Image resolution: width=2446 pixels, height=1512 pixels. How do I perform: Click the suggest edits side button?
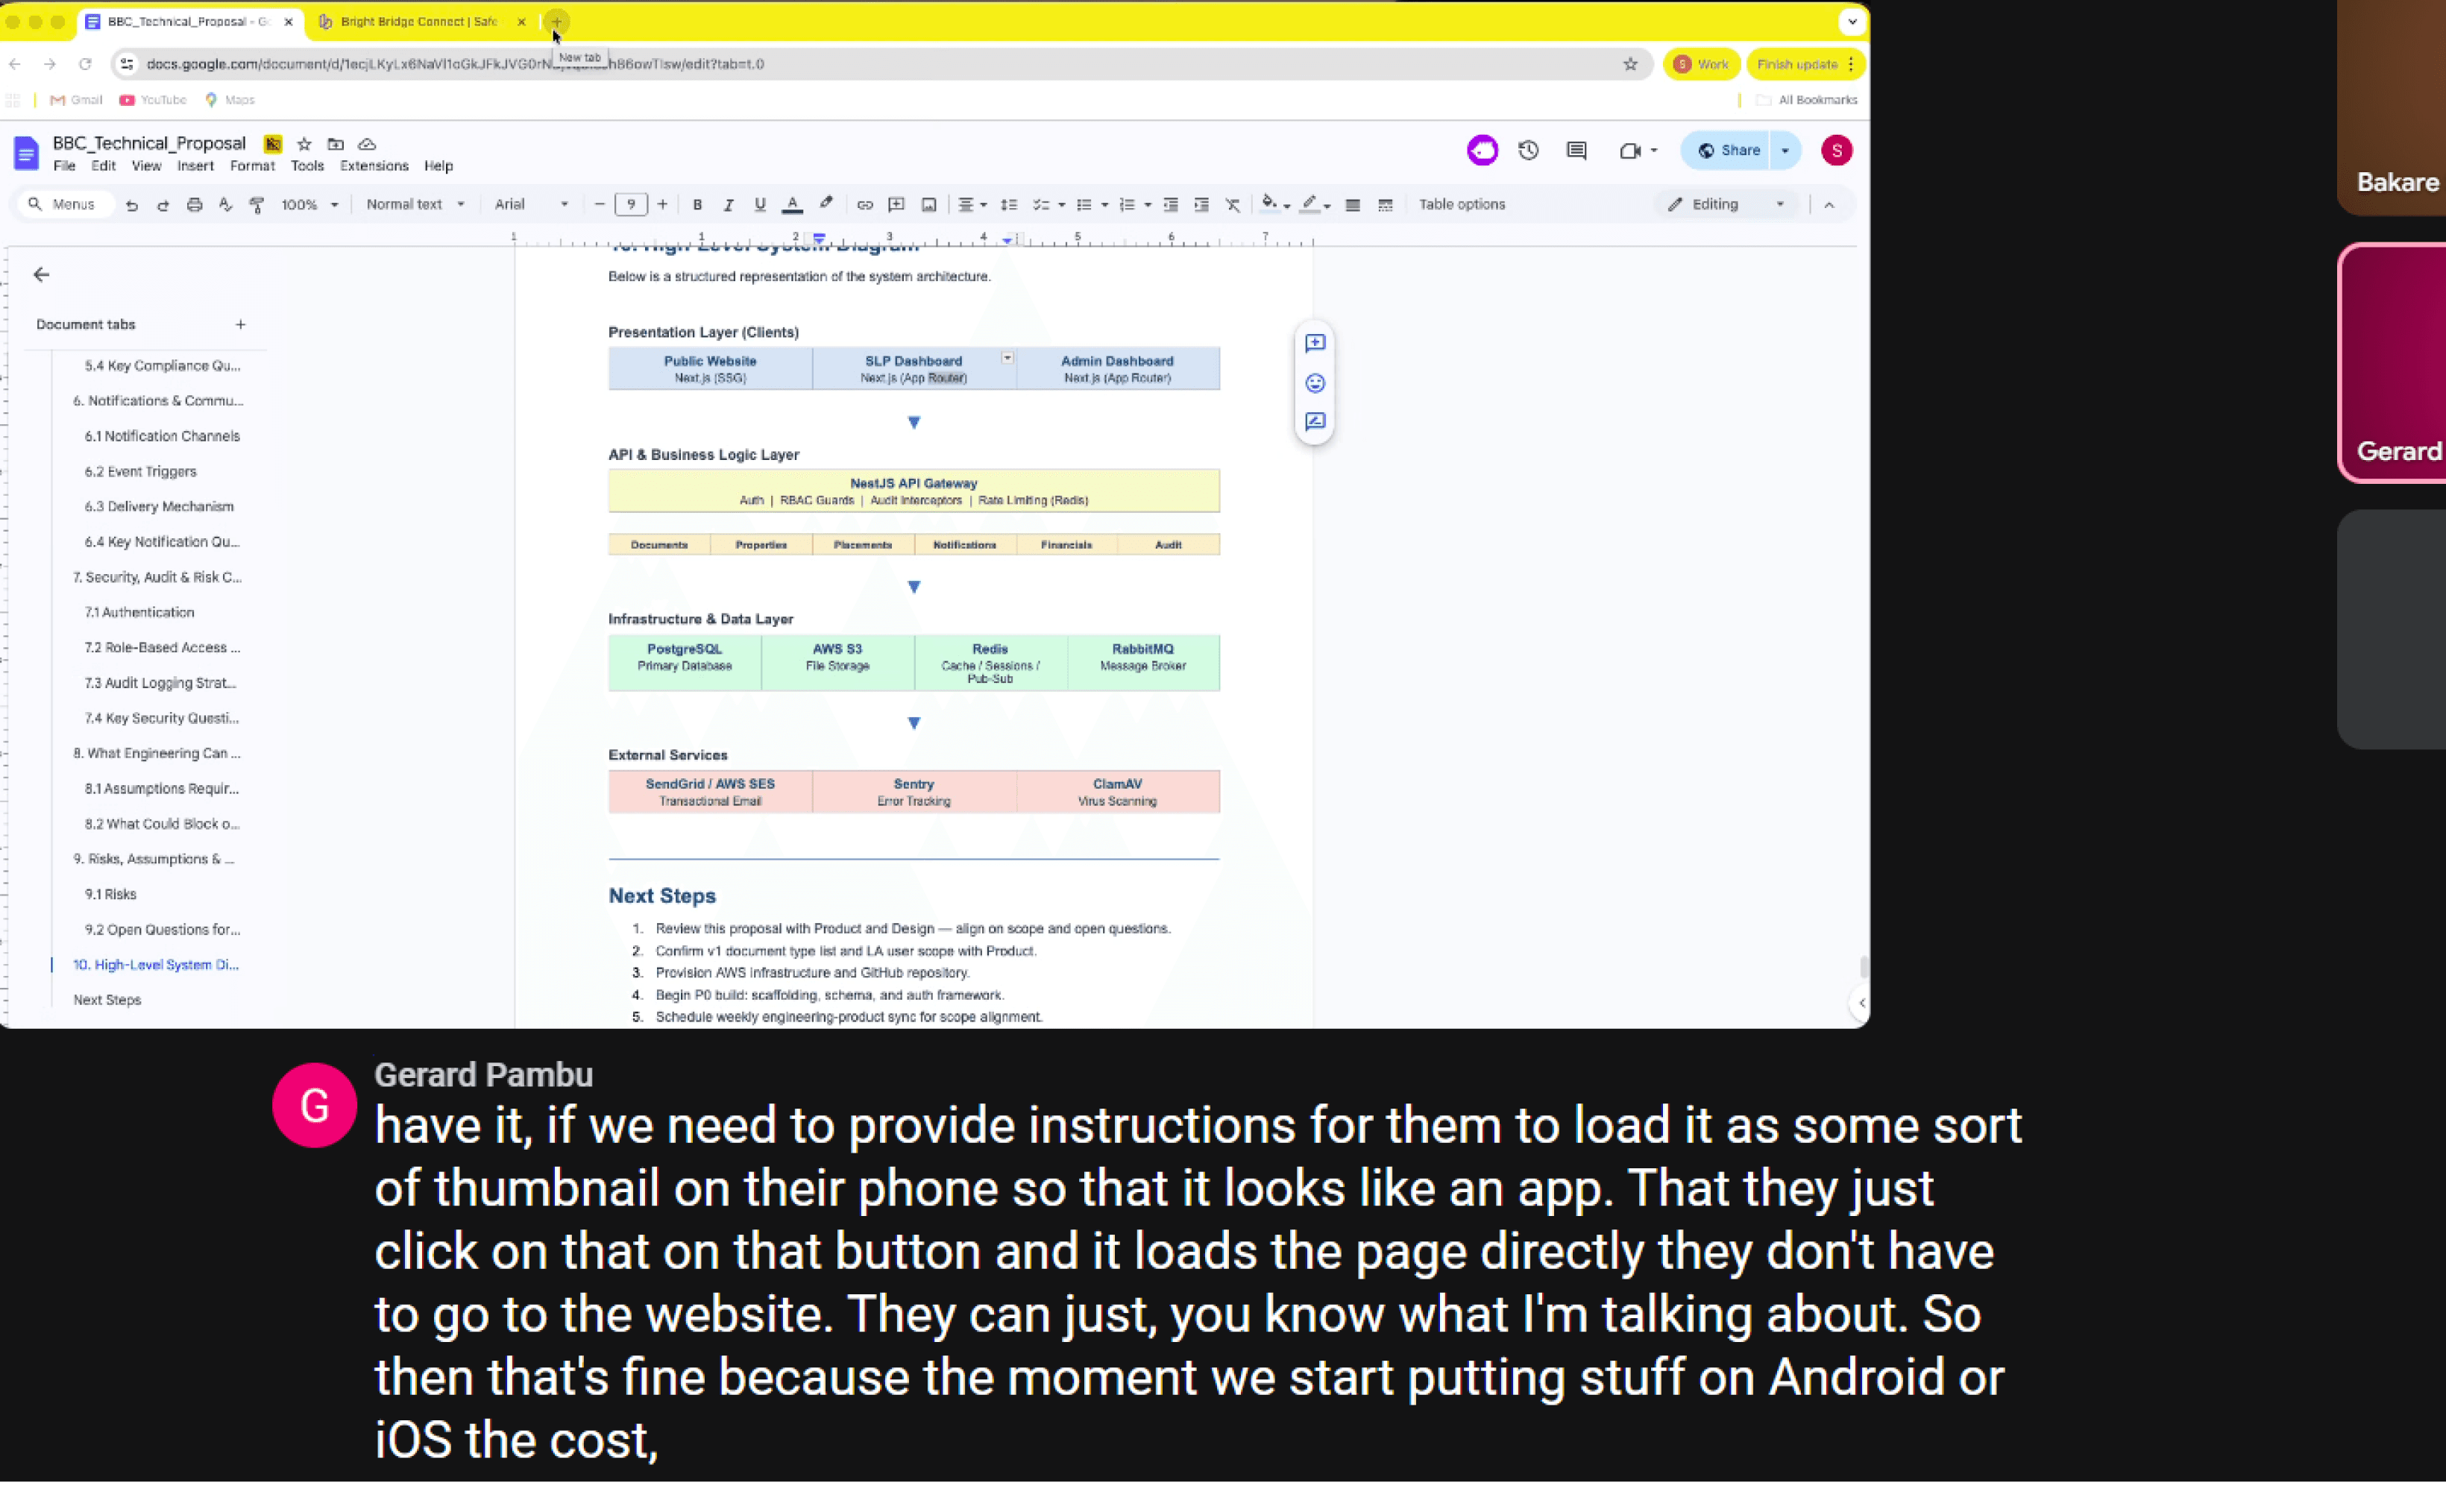(1315, 422)
